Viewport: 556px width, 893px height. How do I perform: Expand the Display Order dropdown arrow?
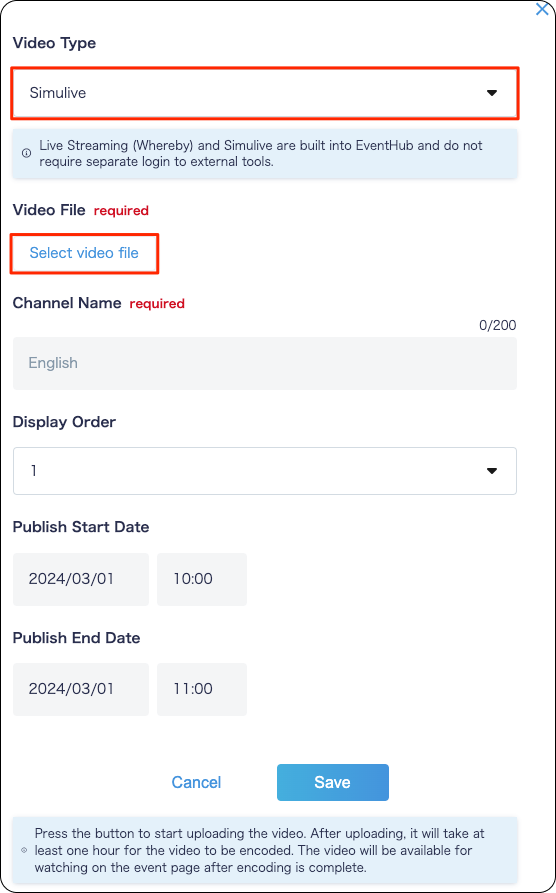[x=492, y=471]
